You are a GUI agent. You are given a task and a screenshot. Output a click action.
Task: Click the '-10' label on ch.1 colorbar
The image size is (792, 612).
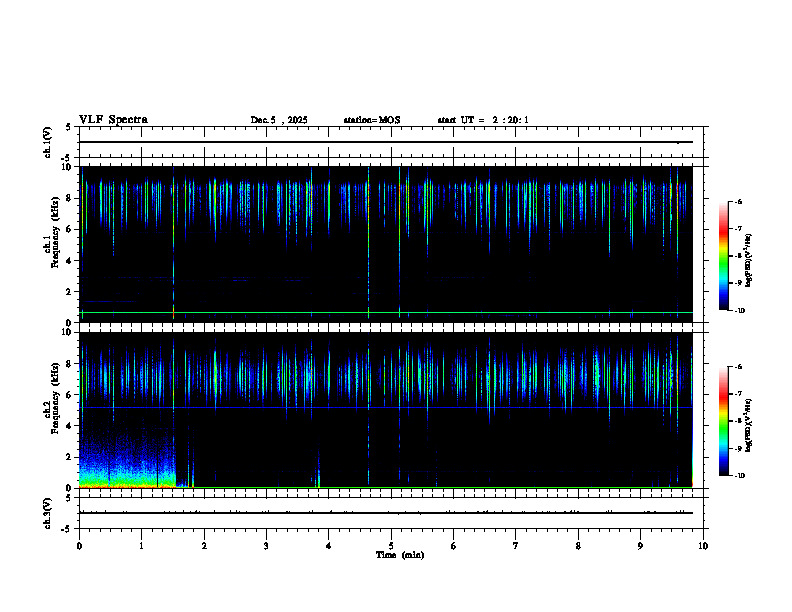(739, 311)
